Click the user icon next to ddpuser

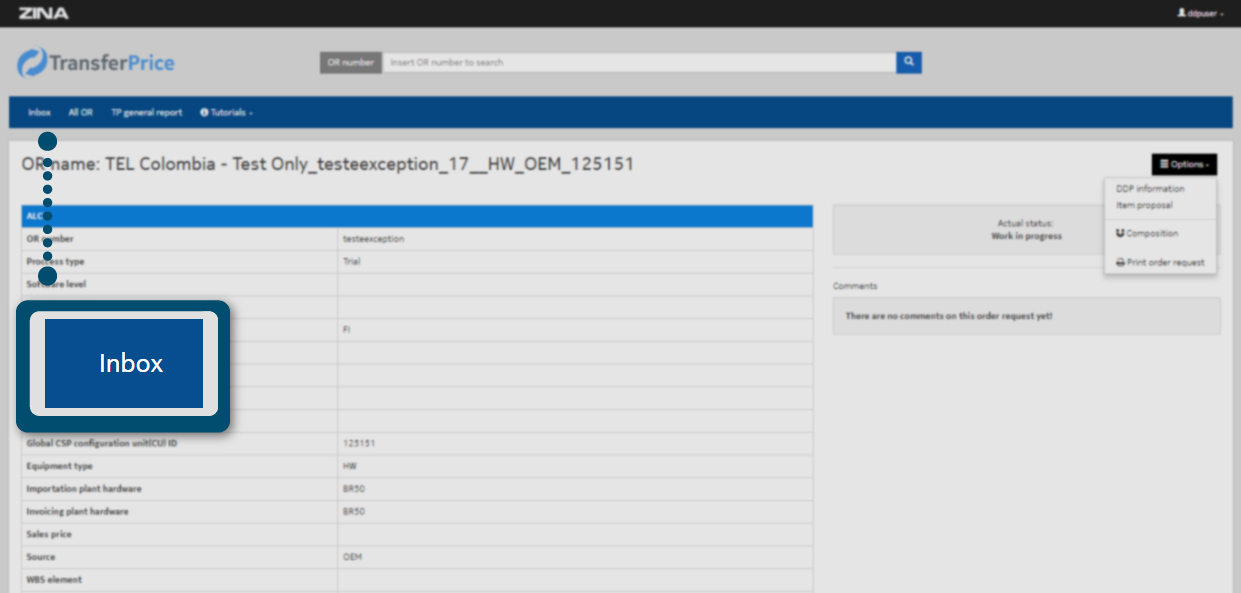[x=1181, y=13]
